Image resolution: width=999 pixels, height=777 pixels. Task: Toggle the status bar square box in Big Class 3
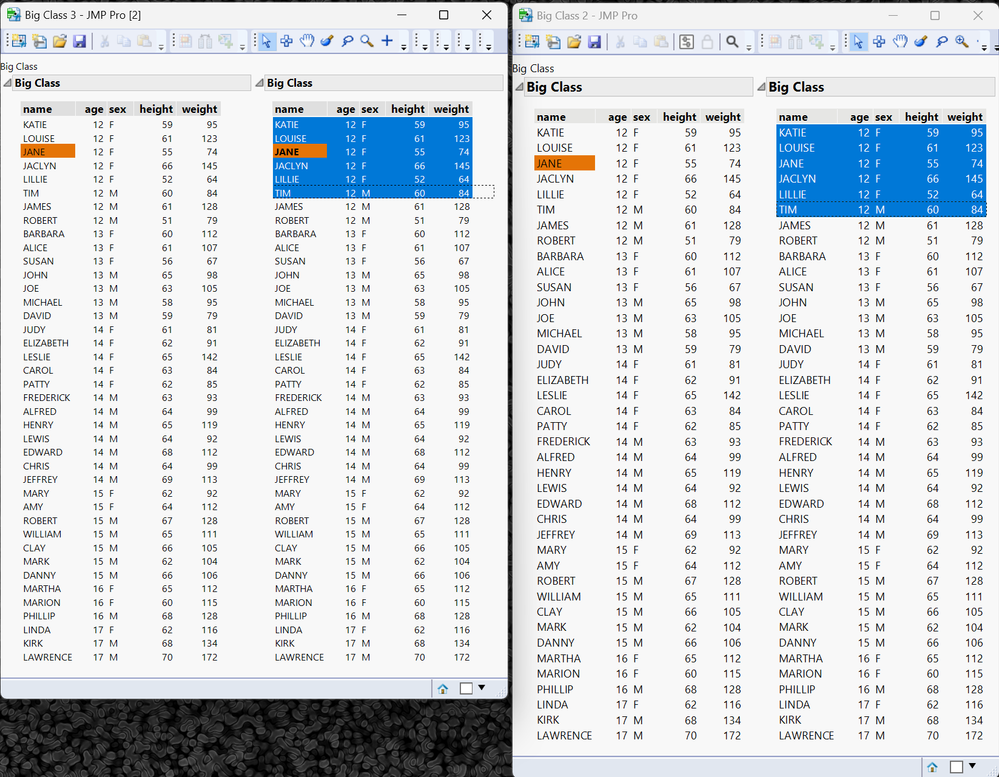[x=466, y=688]
